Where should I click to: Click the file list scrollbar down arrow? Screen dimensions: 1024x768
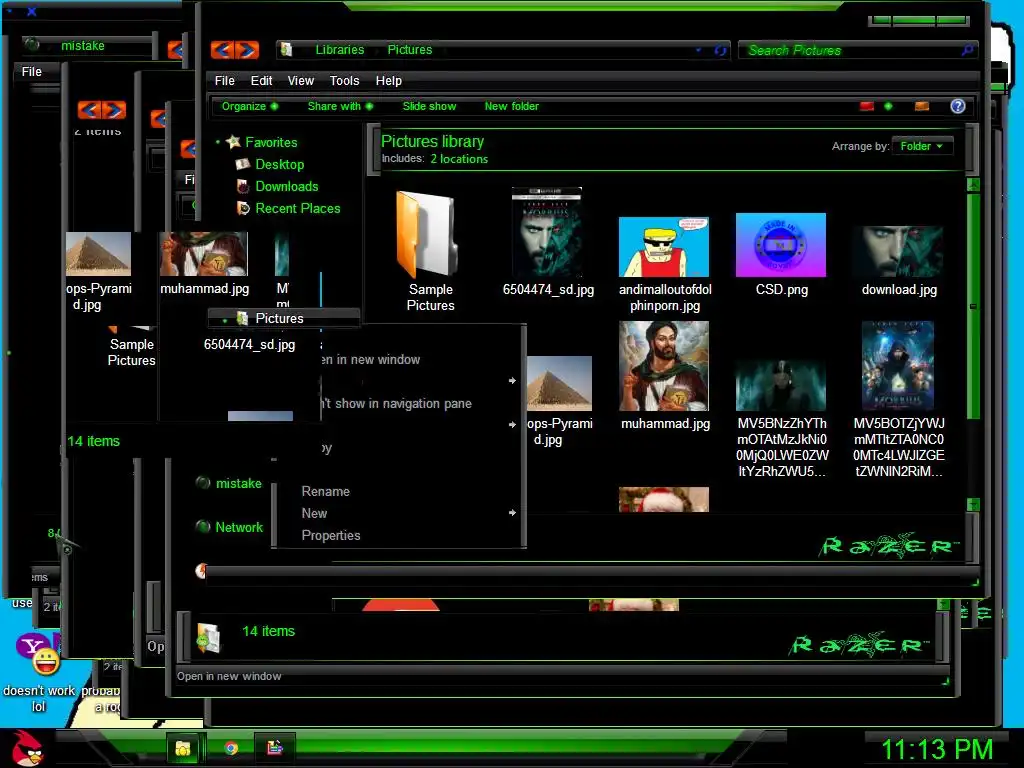(x=973, y=504)
